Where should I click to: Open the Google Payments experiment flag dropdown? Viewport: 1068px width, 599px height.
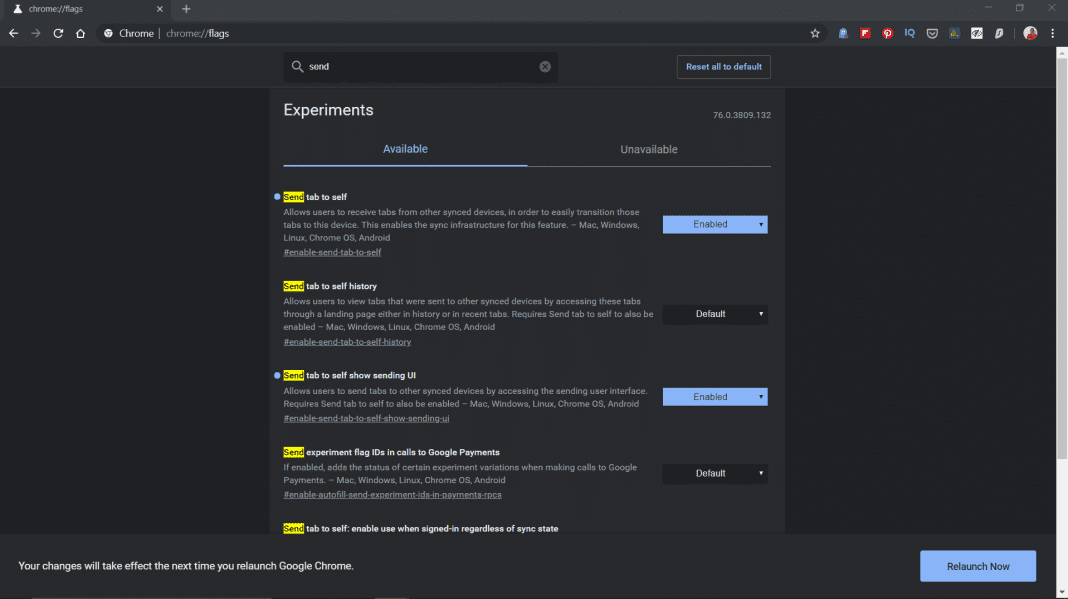(x=715, y=474)
